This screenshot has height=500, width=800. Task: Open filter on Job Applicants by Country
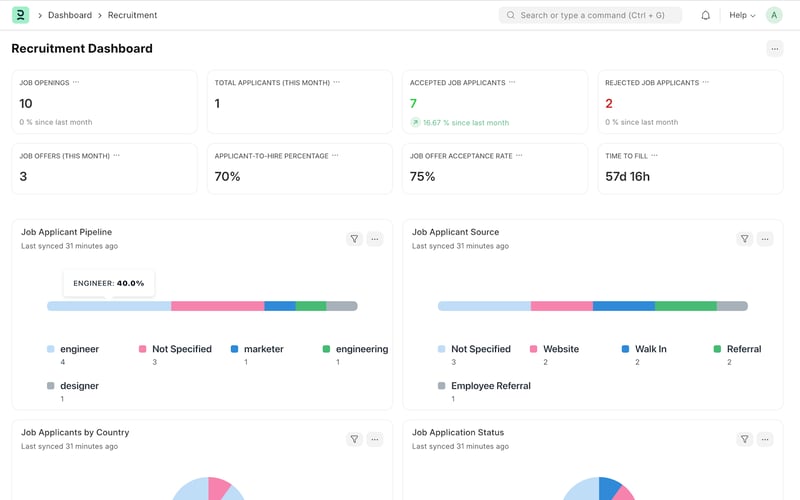[354, 439]
